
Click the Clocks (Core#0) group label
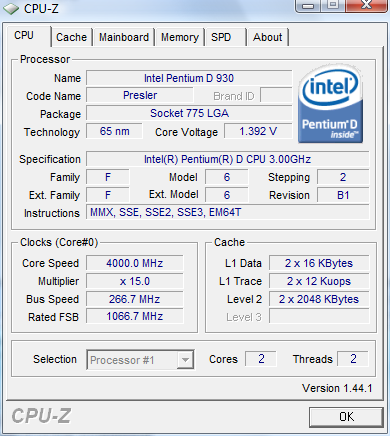pyautogui.click(x=59, y=242)
